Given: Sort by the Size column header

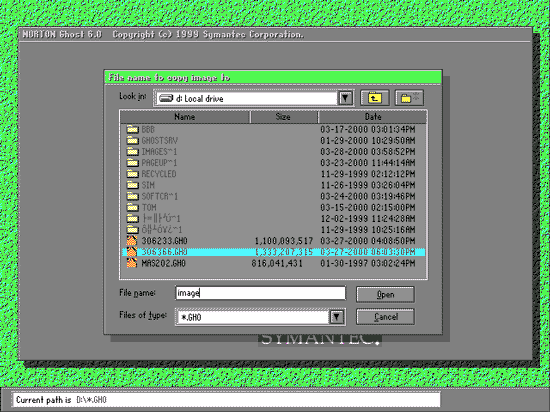Looking at the screenshot, I should pyautogui.click(x=283, y=117).
